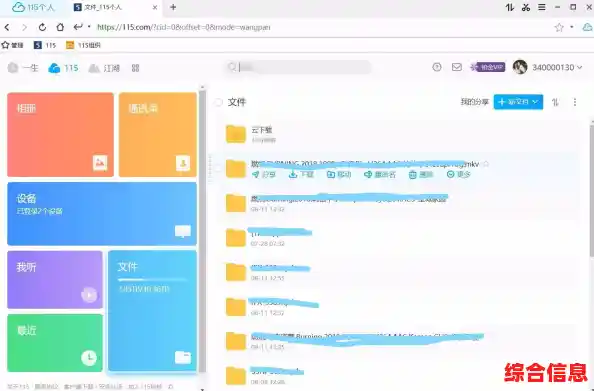Close the 文件_115个人 tab
The image size is (594, 391).
(155, 7)
